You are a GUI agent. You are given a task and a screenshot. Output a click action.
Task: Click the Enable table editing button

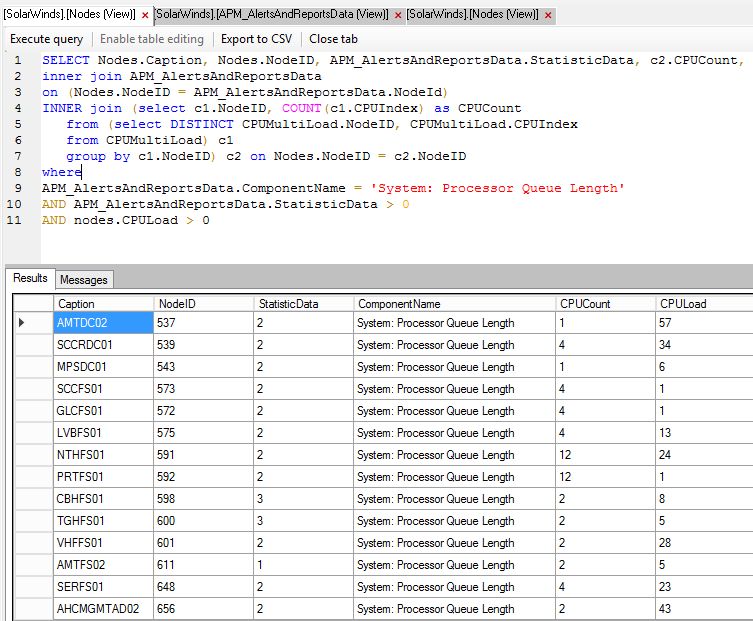152,39
